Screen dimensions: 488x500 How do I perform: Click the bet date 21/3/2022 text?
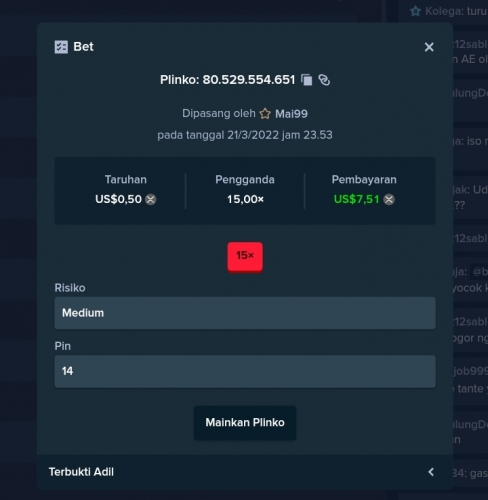tap(253, 135)
